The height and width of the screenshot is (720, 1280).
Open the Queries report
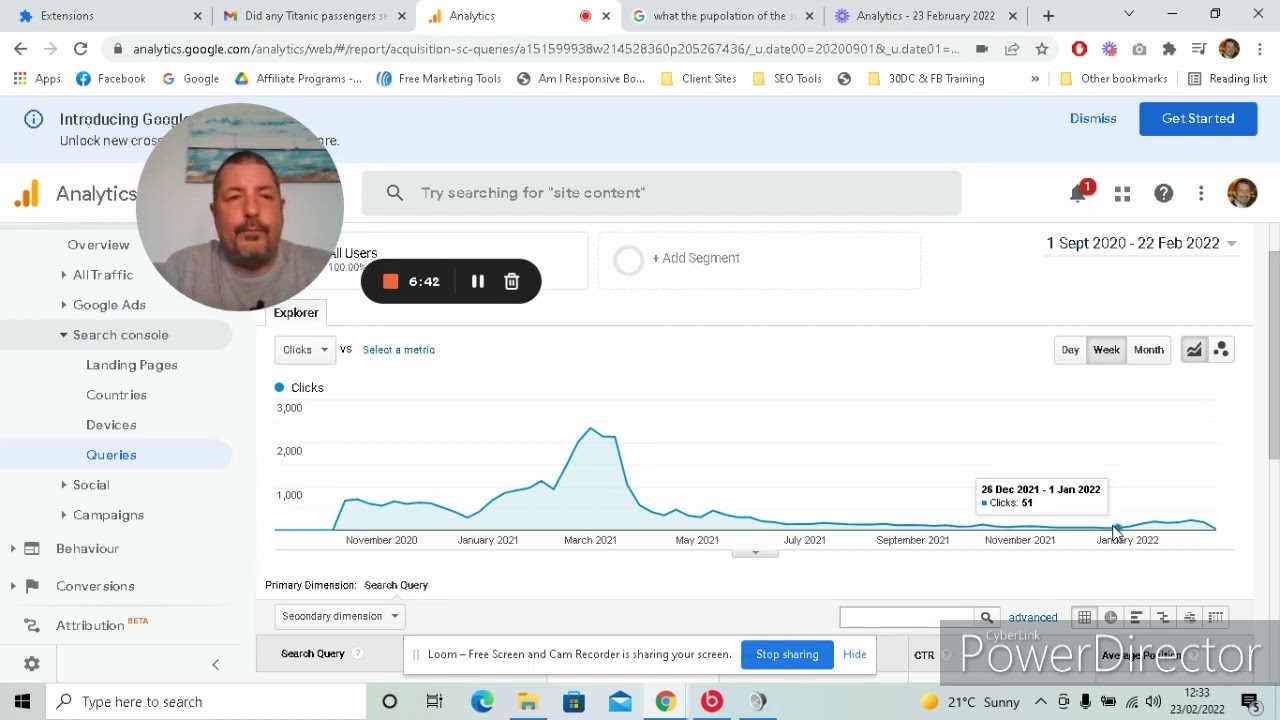(x=111, y=455)
